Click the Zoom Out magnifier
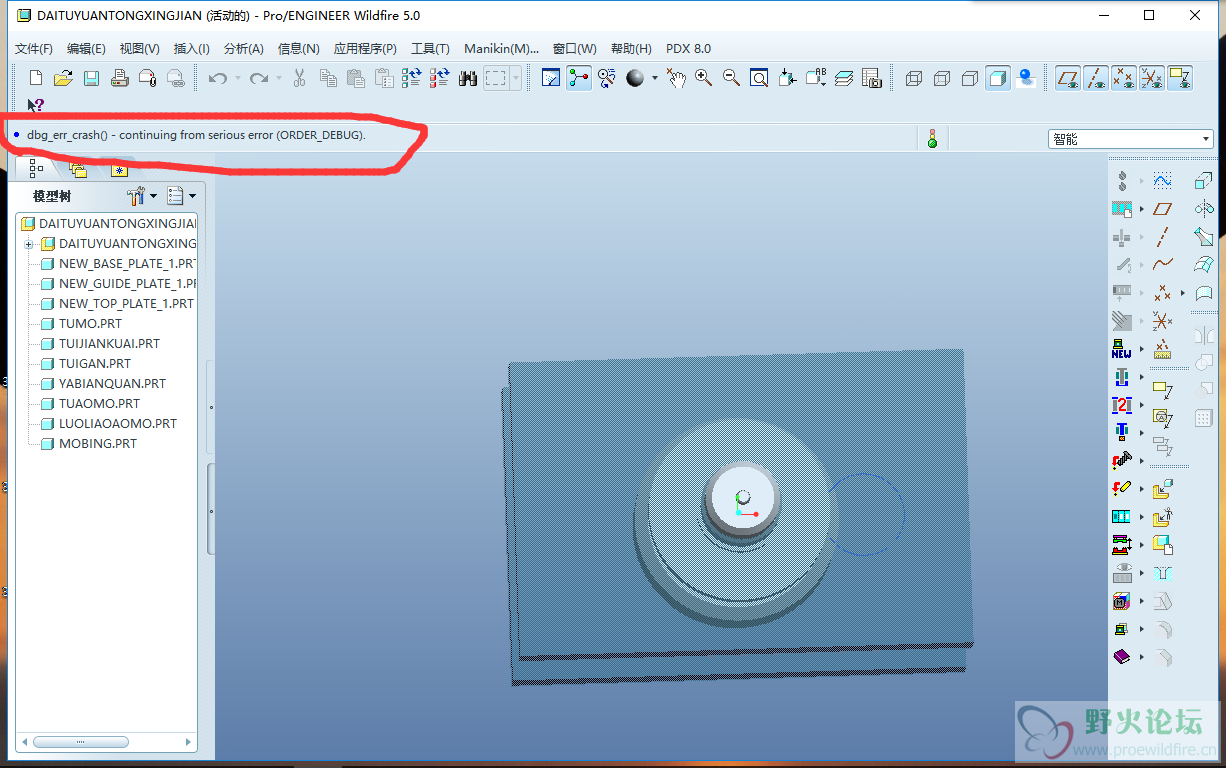 point(732,78)
